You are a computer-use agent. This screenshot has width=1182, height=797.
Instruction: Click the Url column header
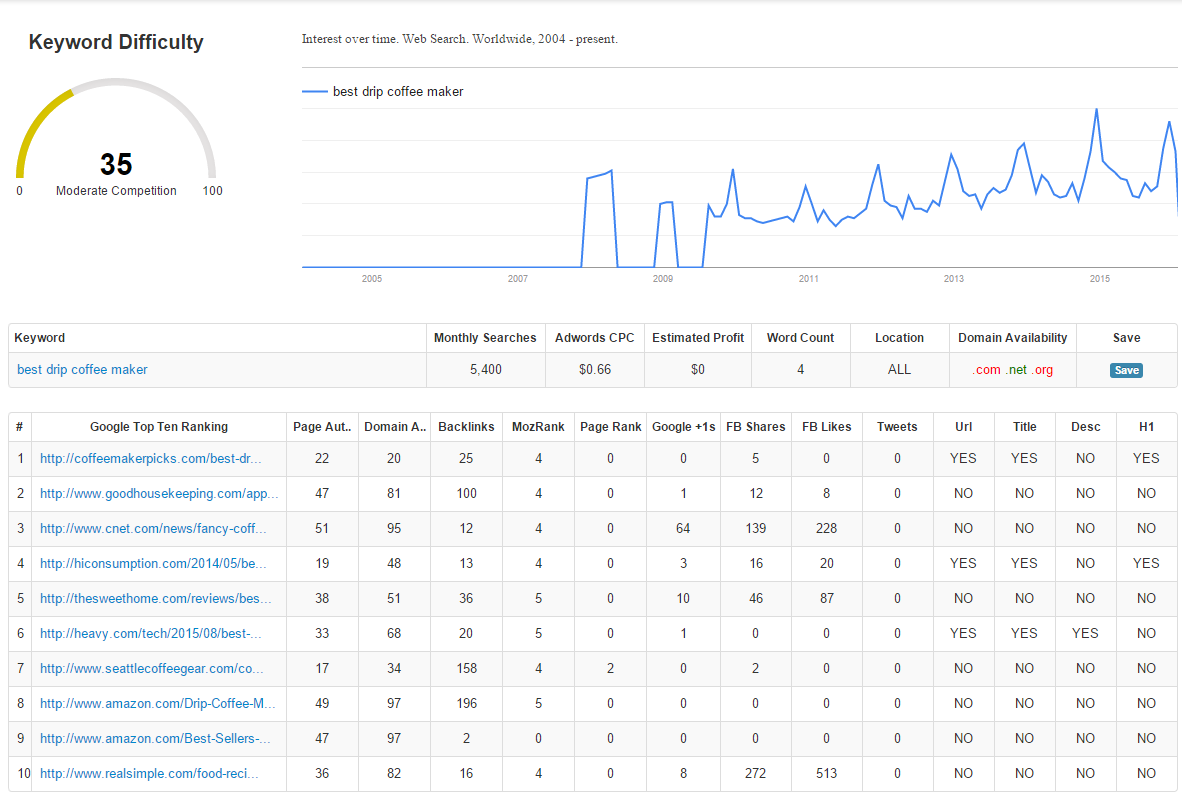click(x=963, y=427)
